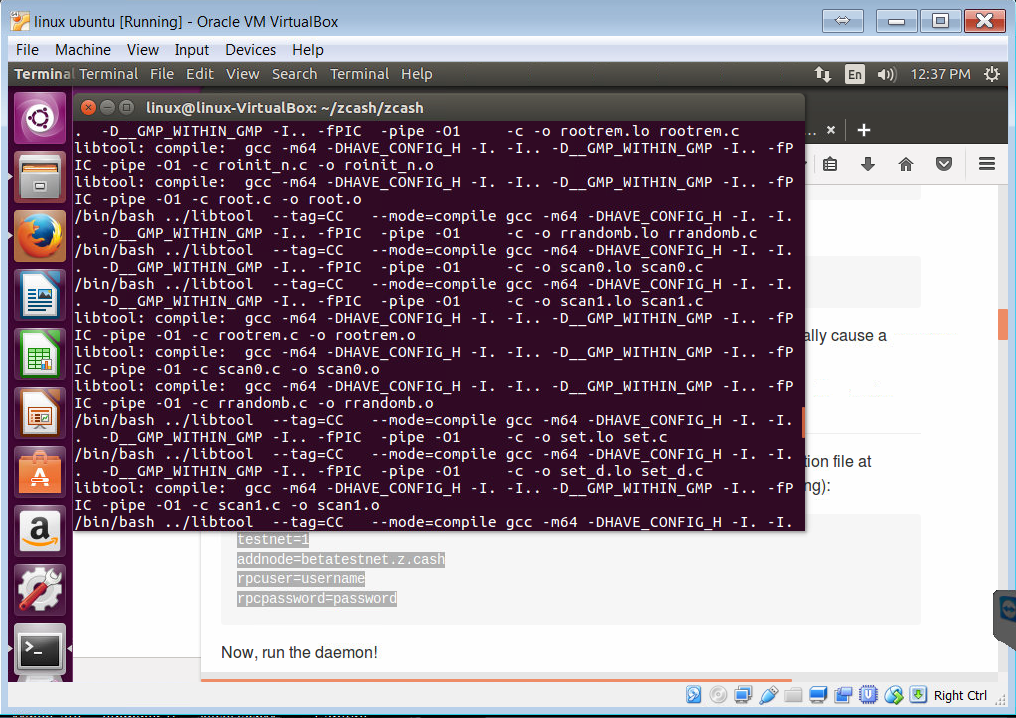Click the terminal window title bar text
Image resolution: width=1016 pixels, height=718 pixels.
pos(284,108)
